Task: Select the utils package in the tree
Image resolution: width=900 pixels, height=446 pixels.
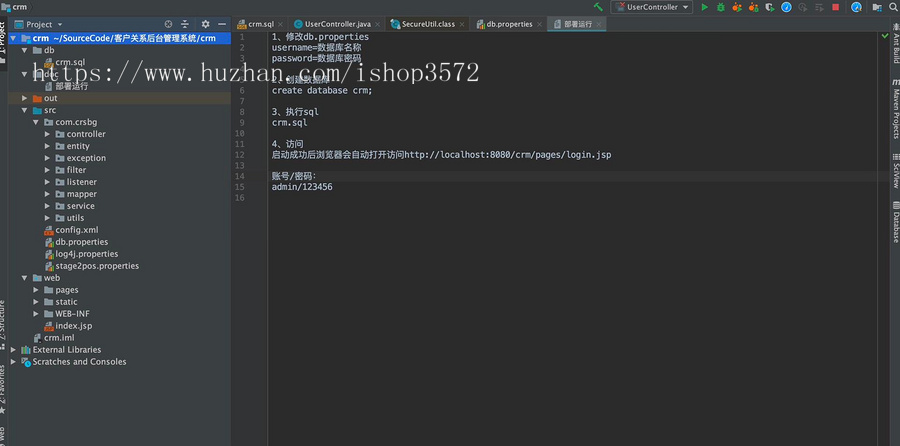Action: 75,218
